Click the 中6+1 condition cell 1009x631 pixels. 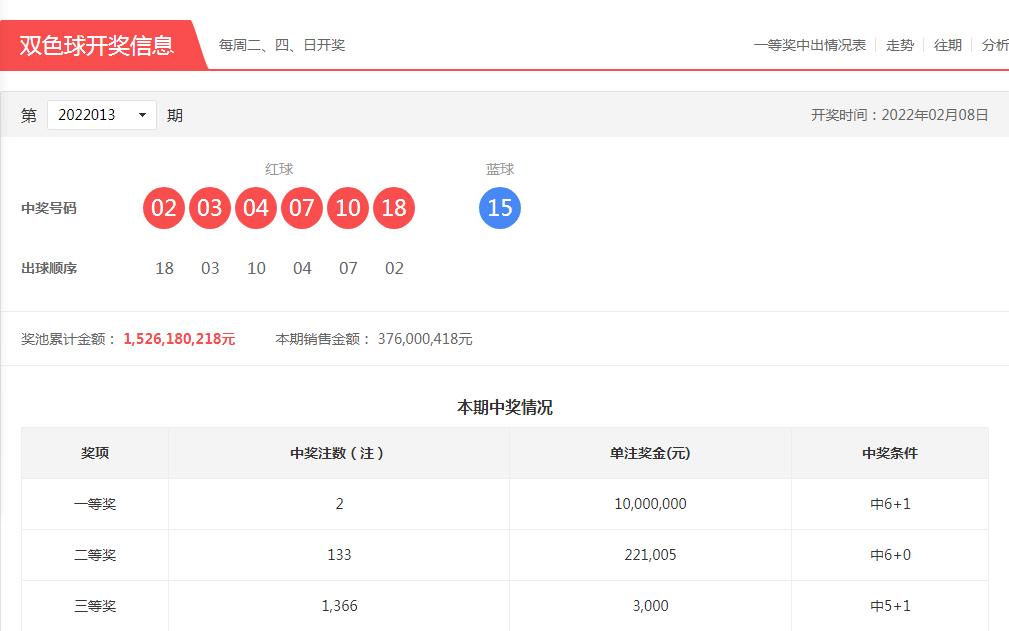[x=890, y=504]
